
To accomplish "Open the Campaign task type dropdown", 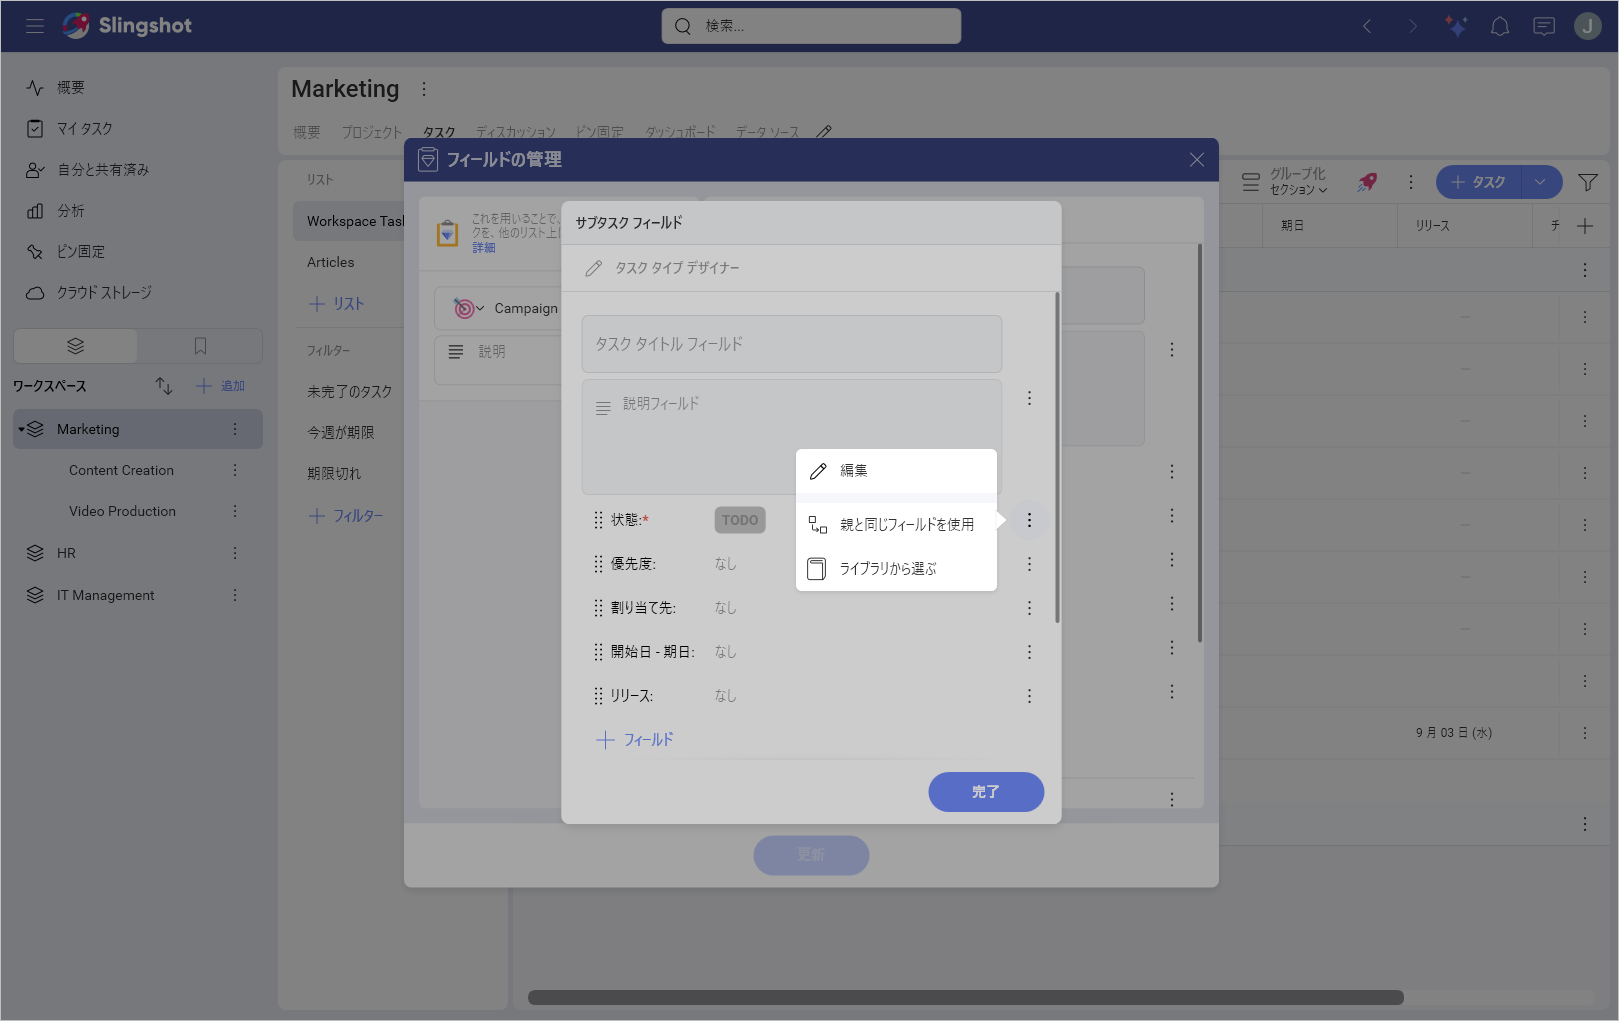I will (478, 308).
